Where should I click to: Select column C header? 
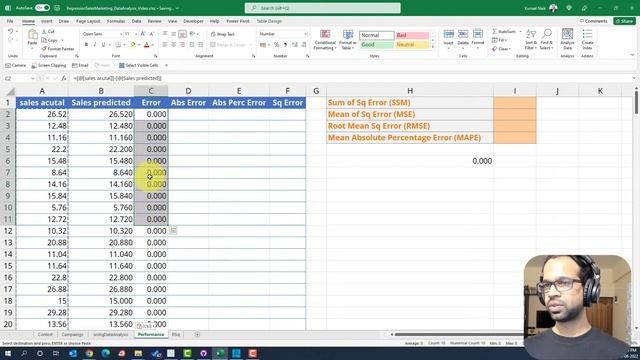click(x=151, y=91)
